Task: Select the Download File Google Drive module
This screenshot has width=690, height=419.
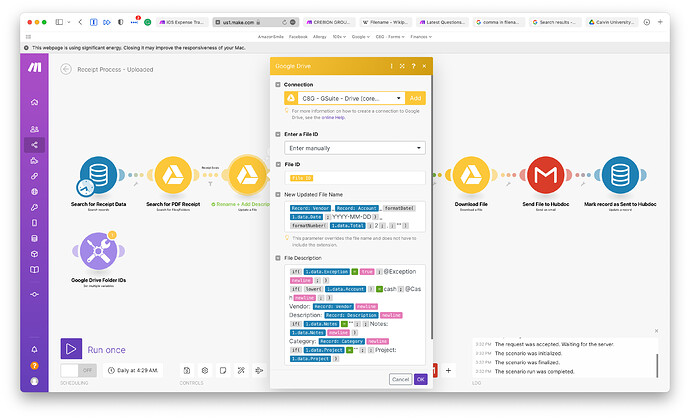Action: click(x=471, y=175)
